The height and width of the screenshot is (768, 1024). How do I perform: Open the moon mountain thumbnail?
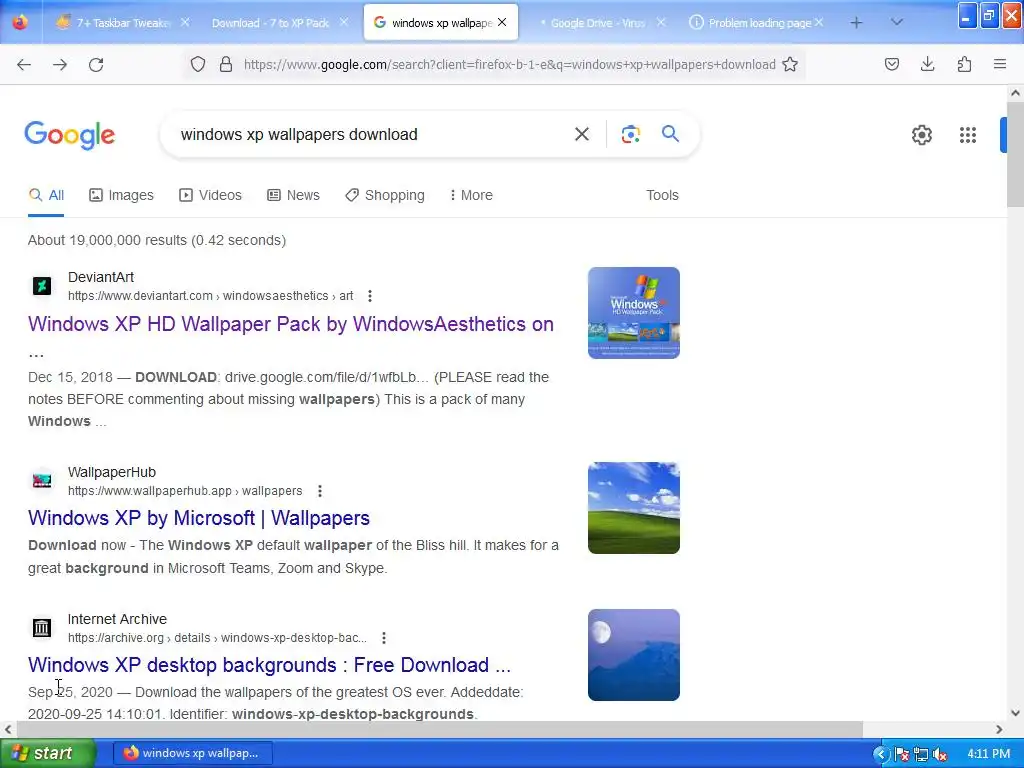pos(633,655)
